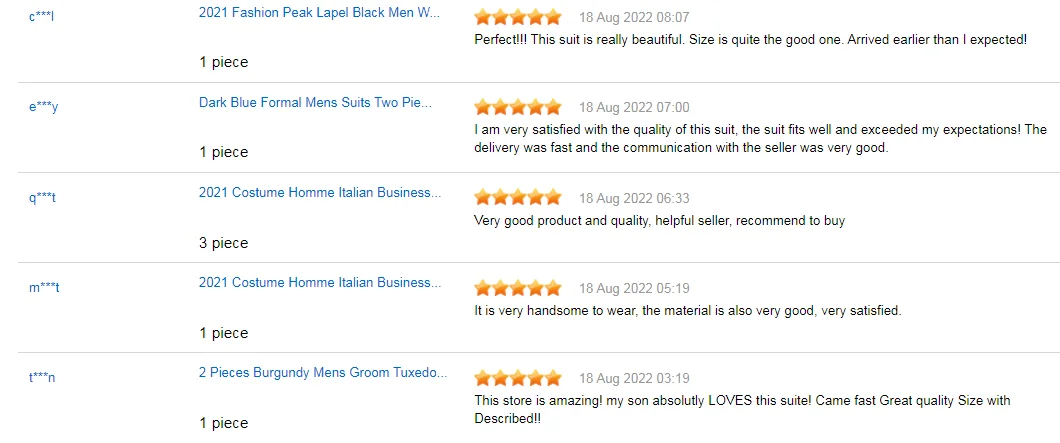Click reviewer name e***y

point(44,107)
